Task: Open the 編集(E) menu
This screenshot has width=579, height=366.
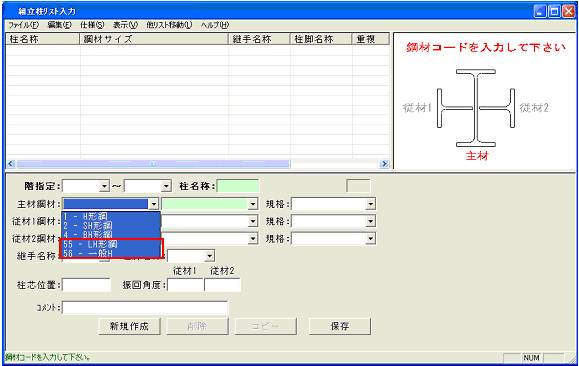Action: point(59,25)
